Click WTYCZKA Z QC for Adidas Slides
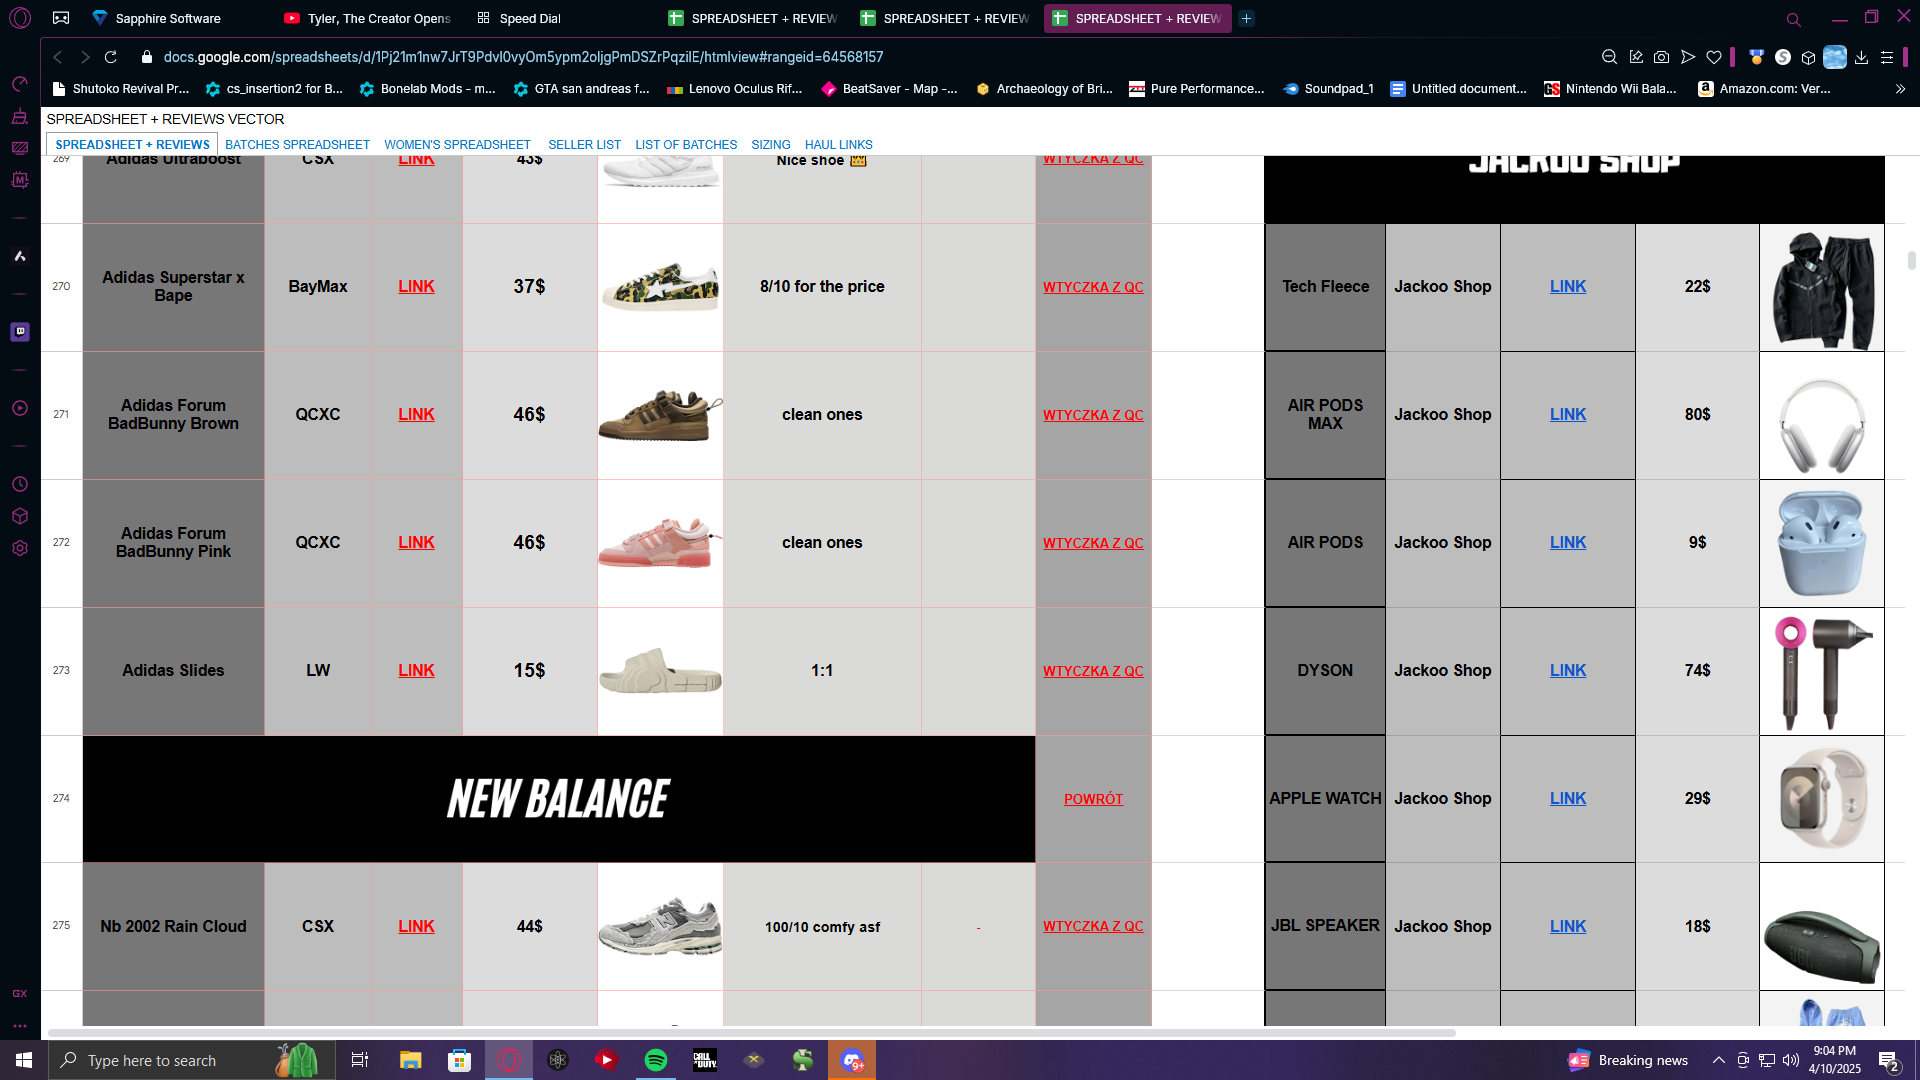Image resolution: width=1920 pixels, height=1080 pixels. pyautogui.click(x=1093, y=671)
